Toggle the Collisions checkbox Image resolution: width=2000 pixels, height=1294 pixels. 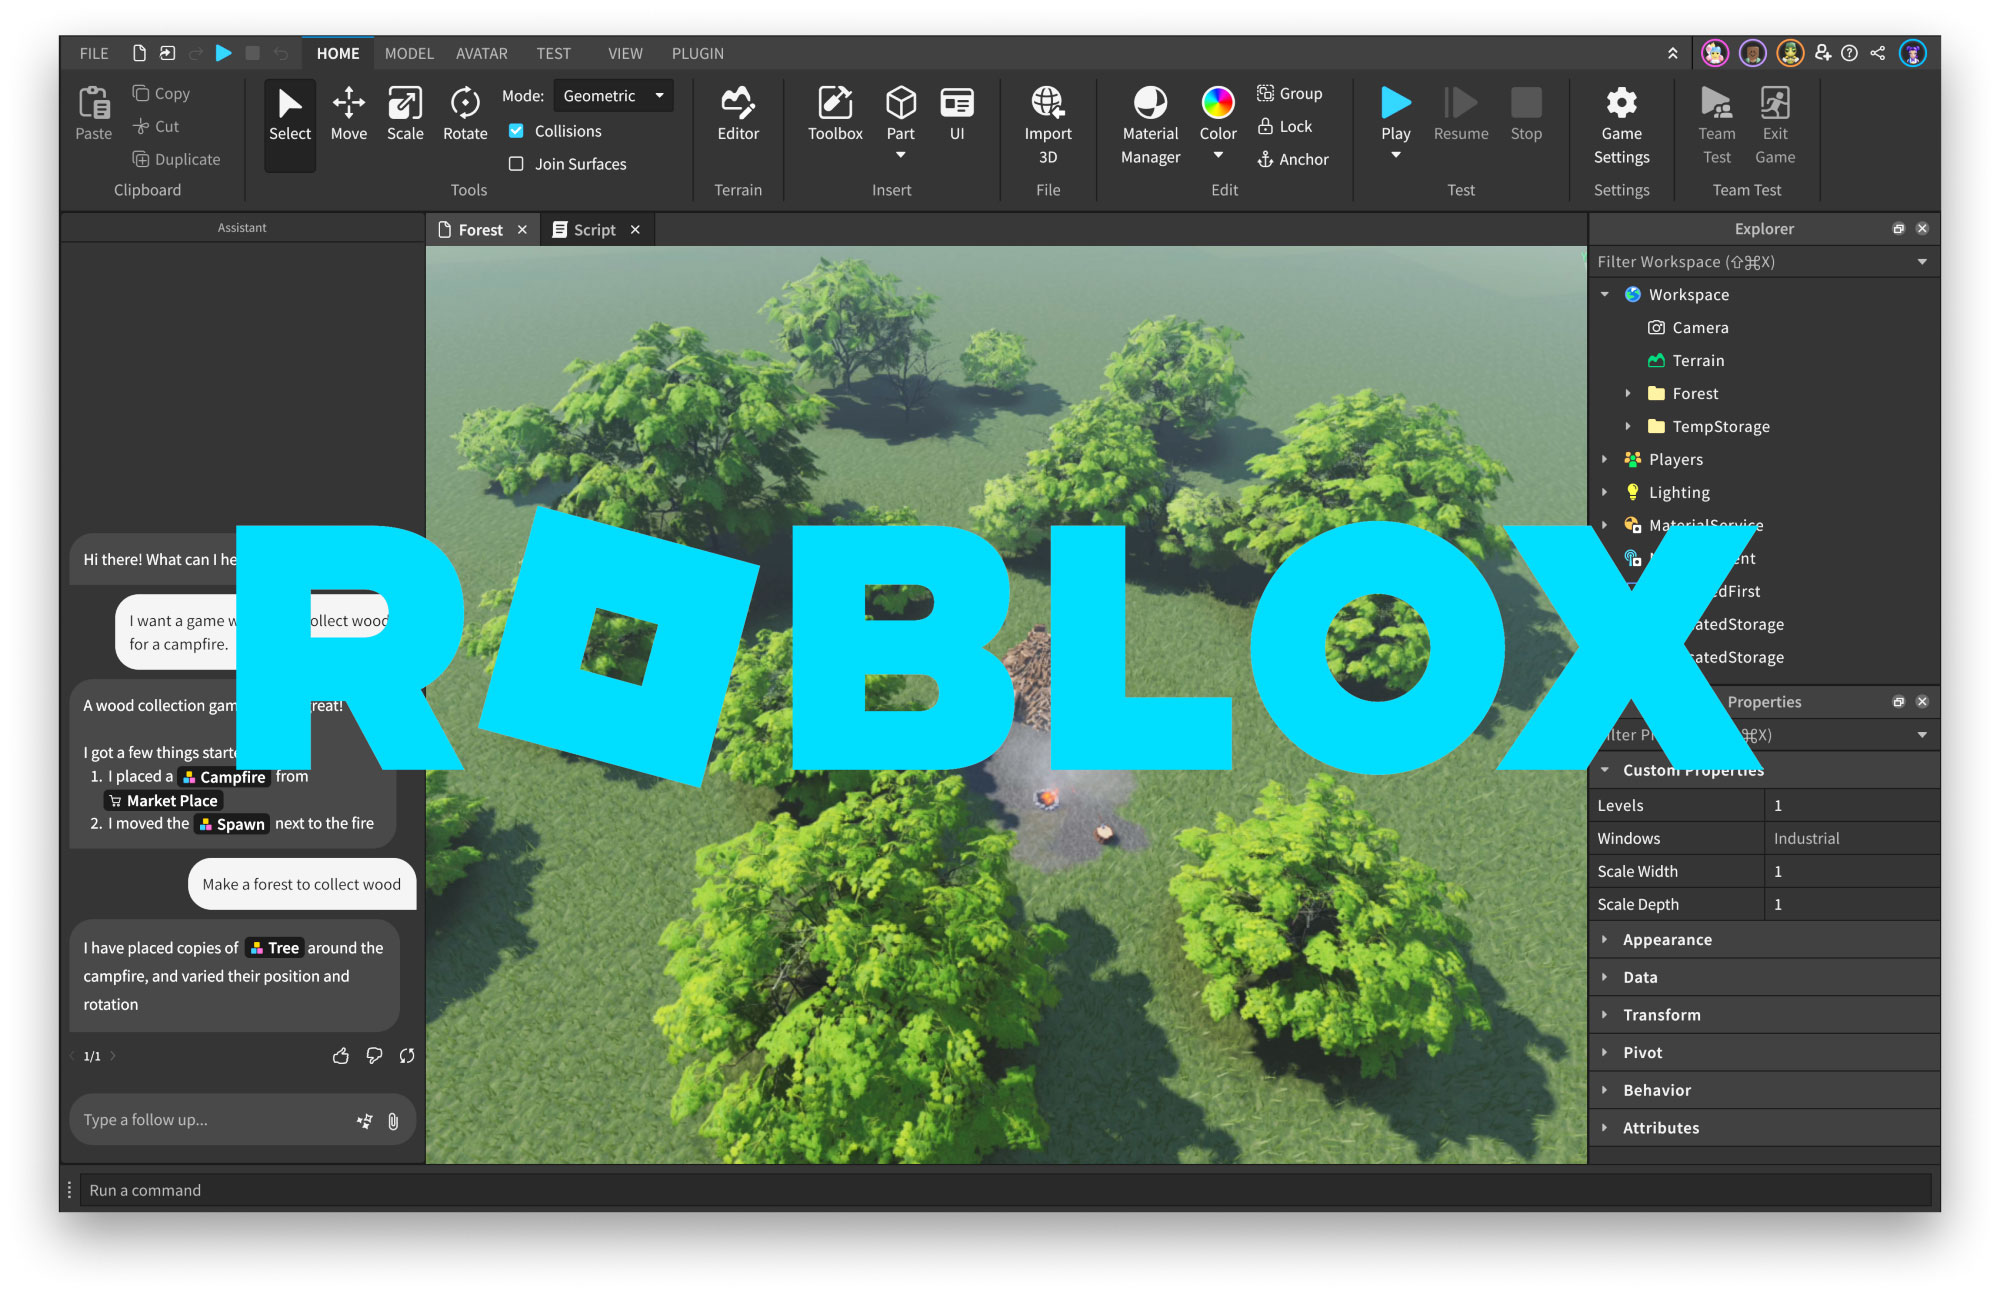pos(516,131)
